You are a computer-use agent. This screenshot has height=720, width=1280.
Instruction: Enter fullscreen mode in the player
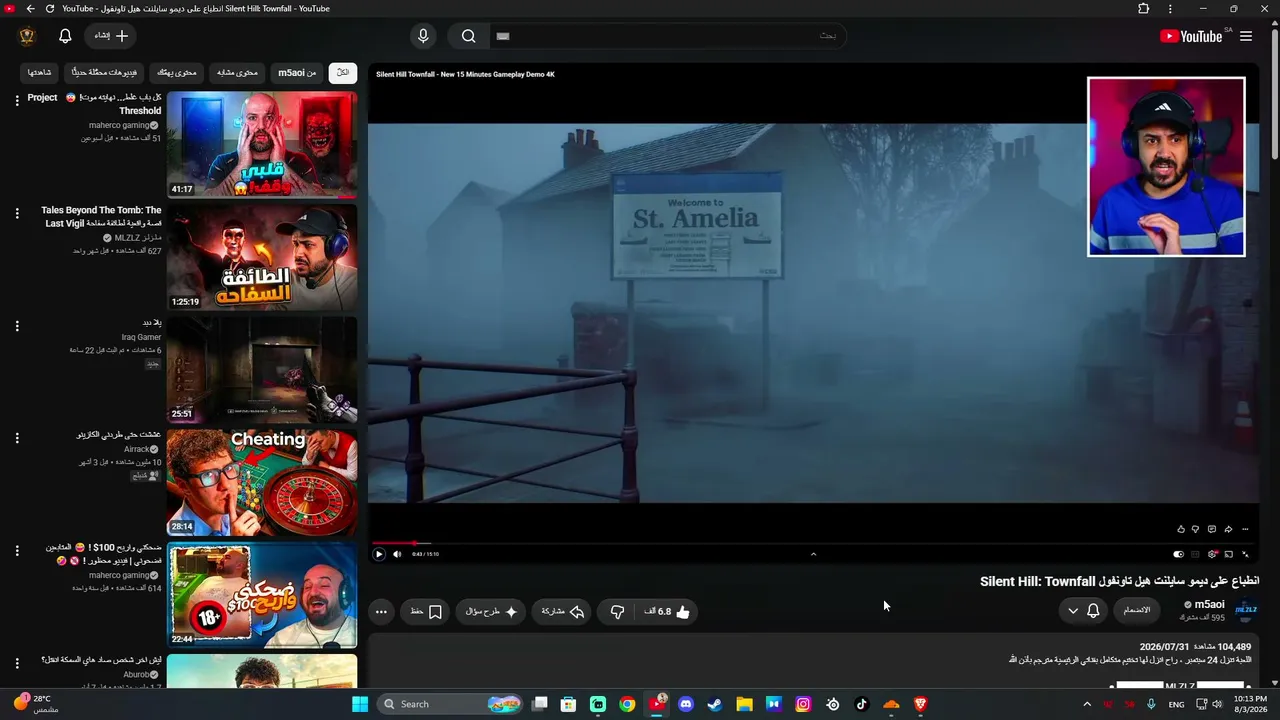coord(1245,554)
